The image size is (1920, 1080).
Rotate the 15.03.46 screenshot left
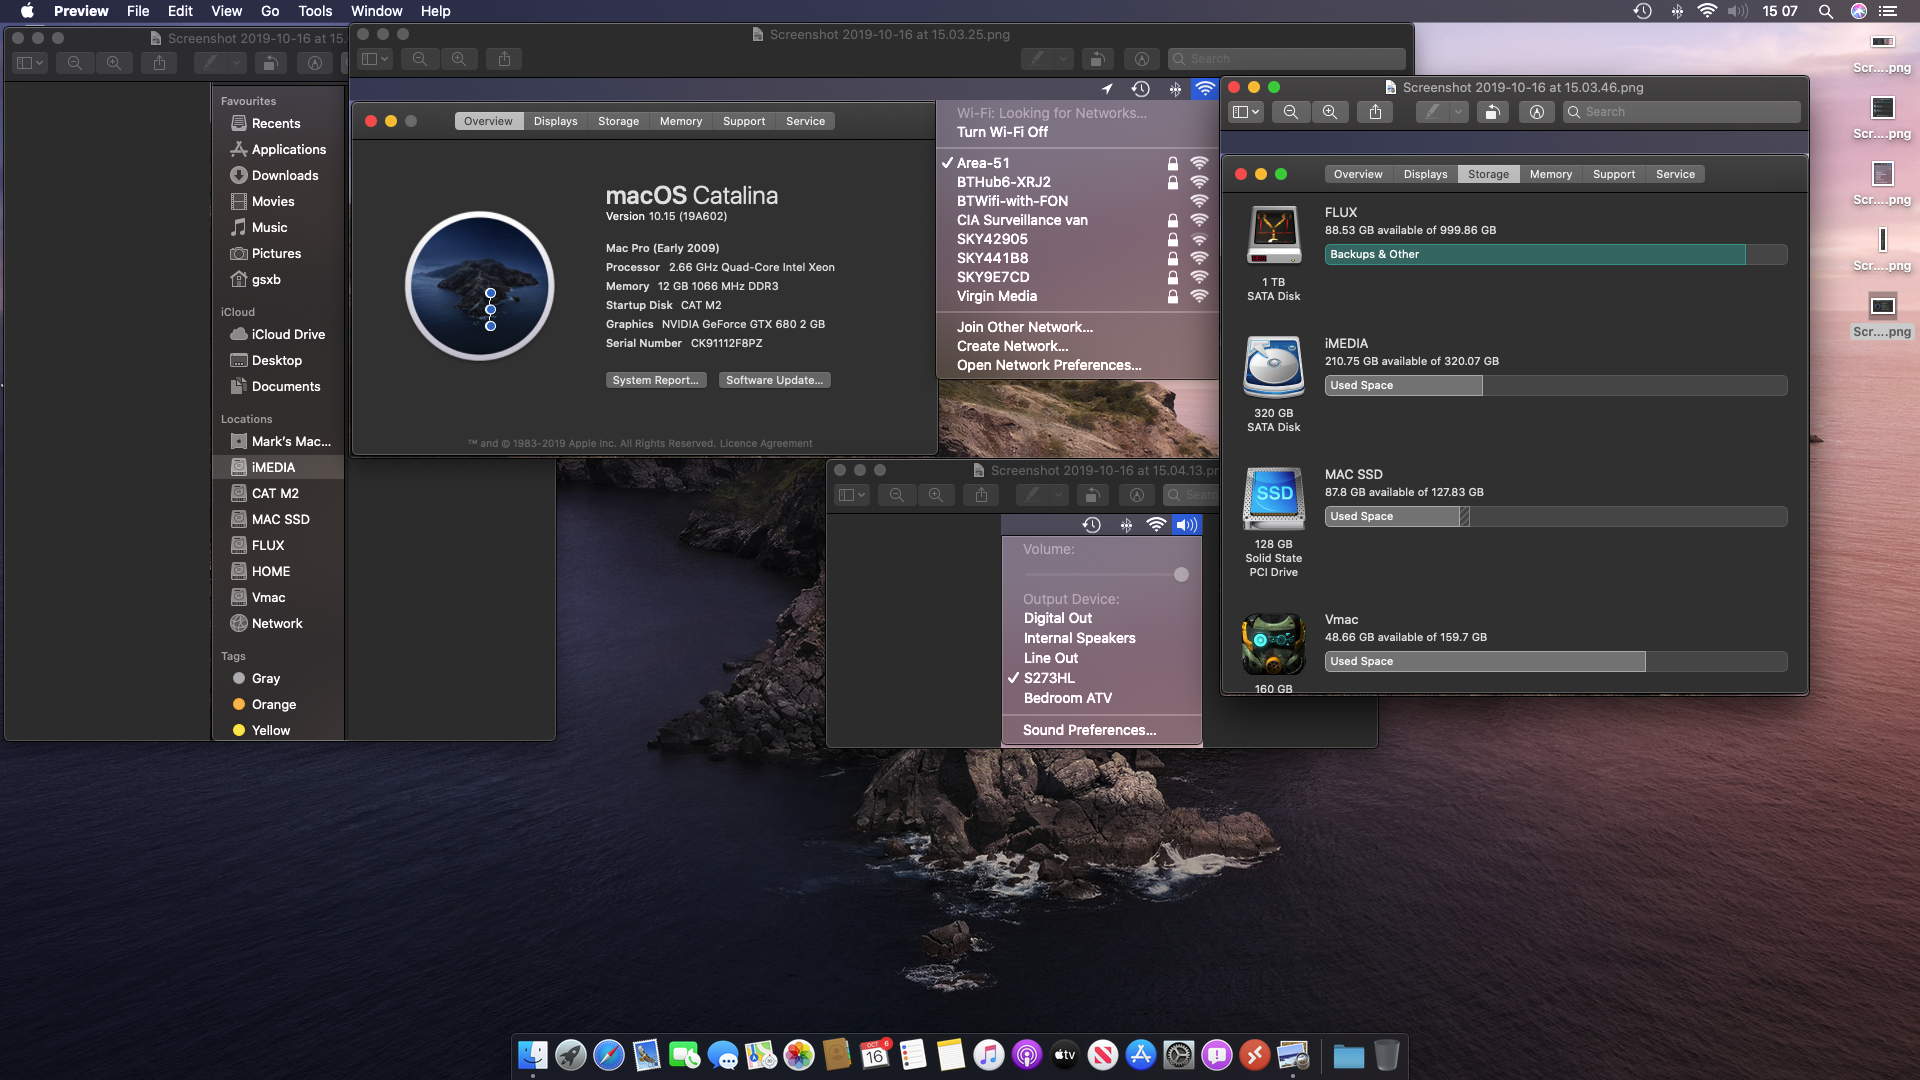pos(1491,112)
